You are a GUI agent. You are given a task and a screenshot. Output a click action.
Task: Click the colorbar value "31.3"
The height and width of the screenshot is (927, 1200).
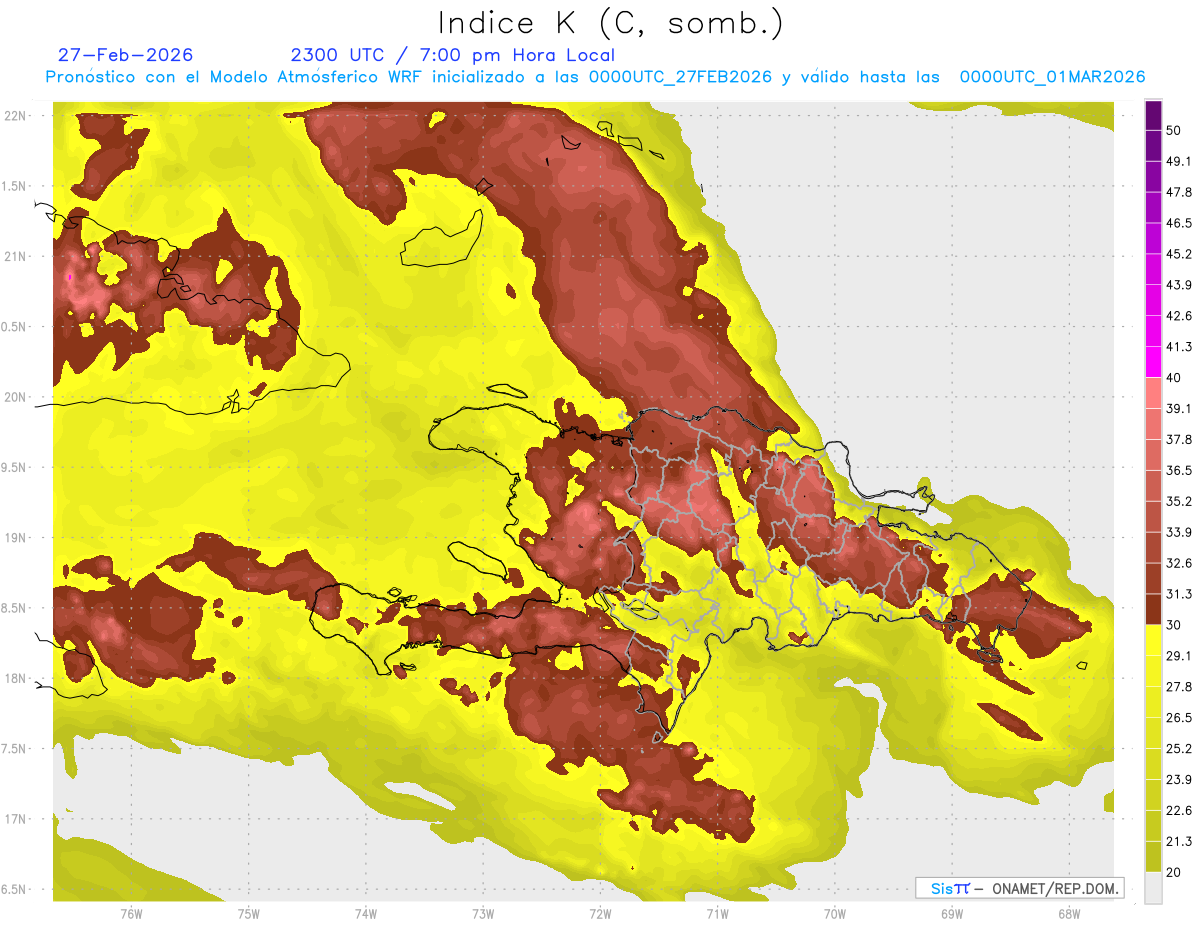click(1178, 594)
